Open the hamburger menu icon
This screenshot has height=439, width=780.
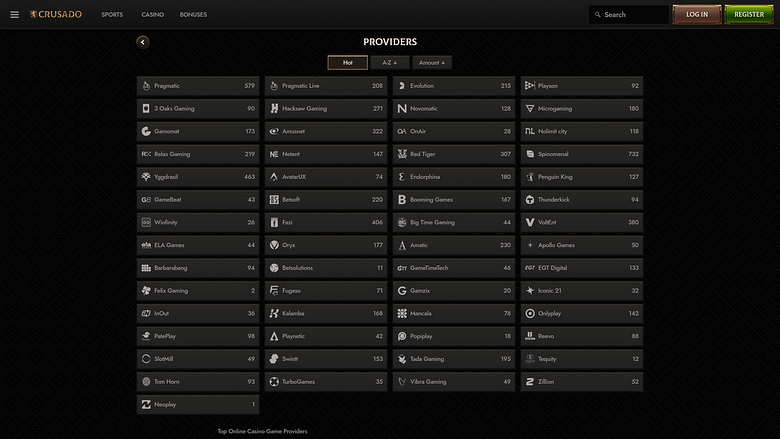(x=14, y=14)
